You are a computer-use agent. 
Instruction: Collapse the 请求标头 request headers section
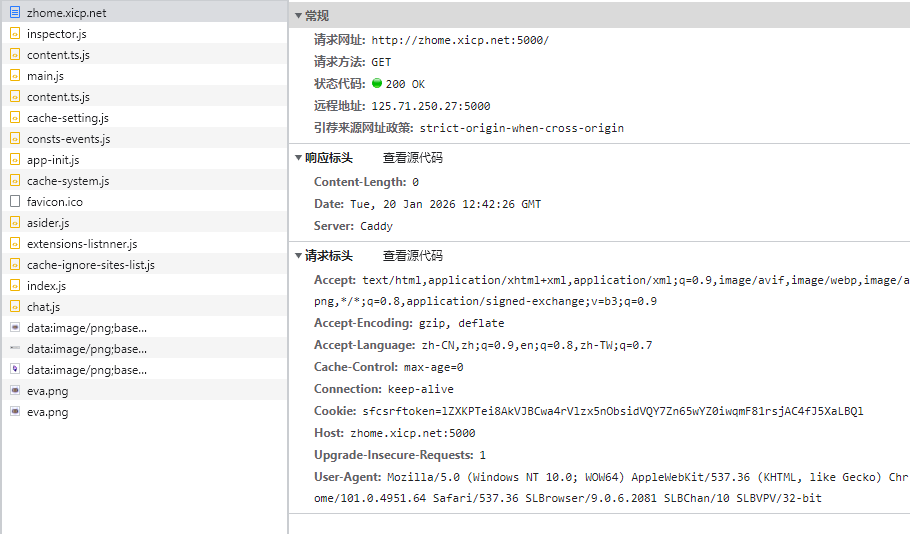(299, 256)
